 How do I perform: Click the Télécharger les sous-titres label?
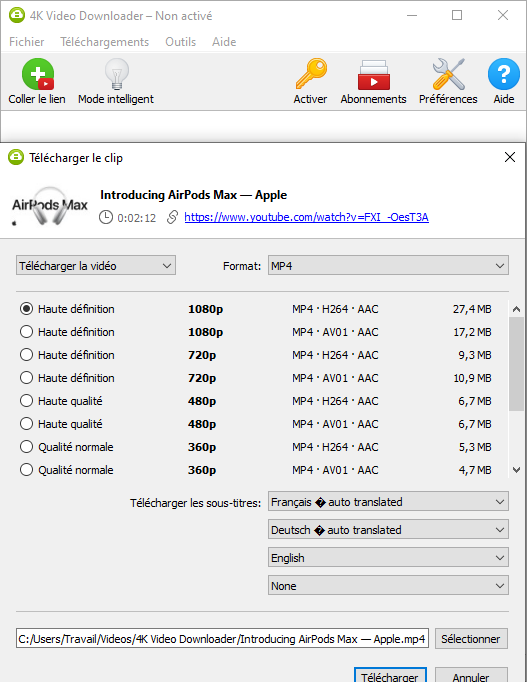[x=195, y=503]
